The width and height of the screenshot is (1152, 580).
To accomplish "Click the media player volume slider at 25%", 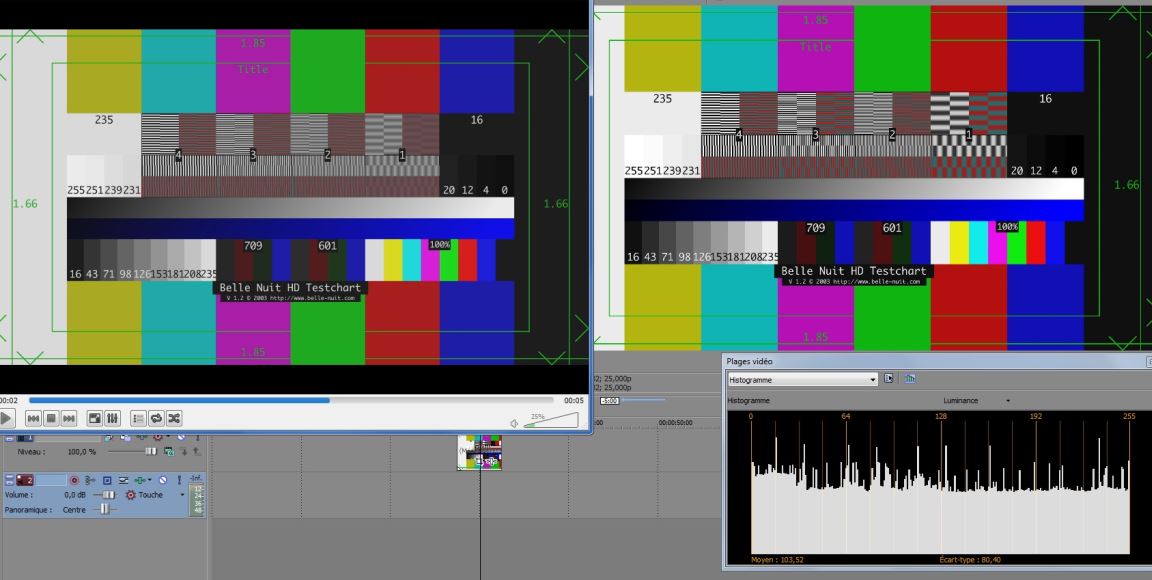I will [551, 420].
